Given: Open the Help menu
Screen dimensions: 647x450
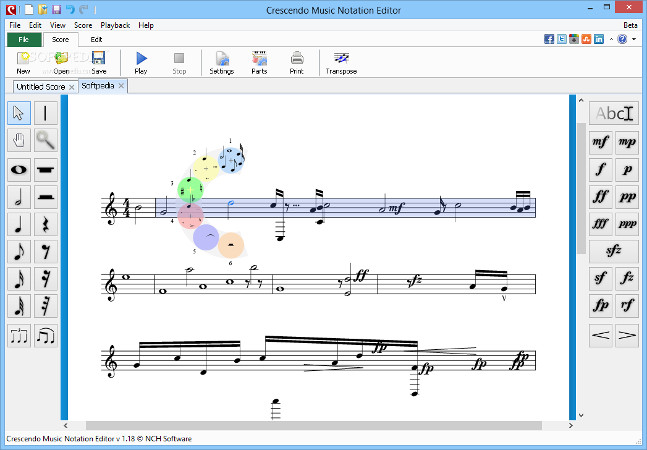Looking at the screenshot, I should (x=146, y=25).
